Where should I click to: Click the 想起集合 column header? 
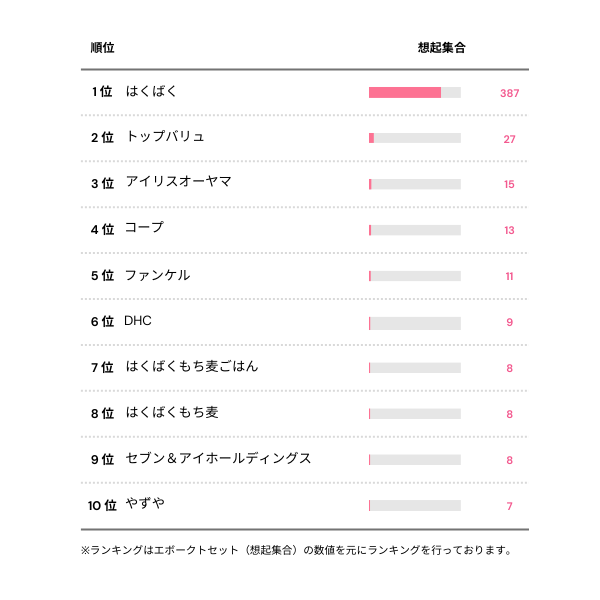(441, 47)
